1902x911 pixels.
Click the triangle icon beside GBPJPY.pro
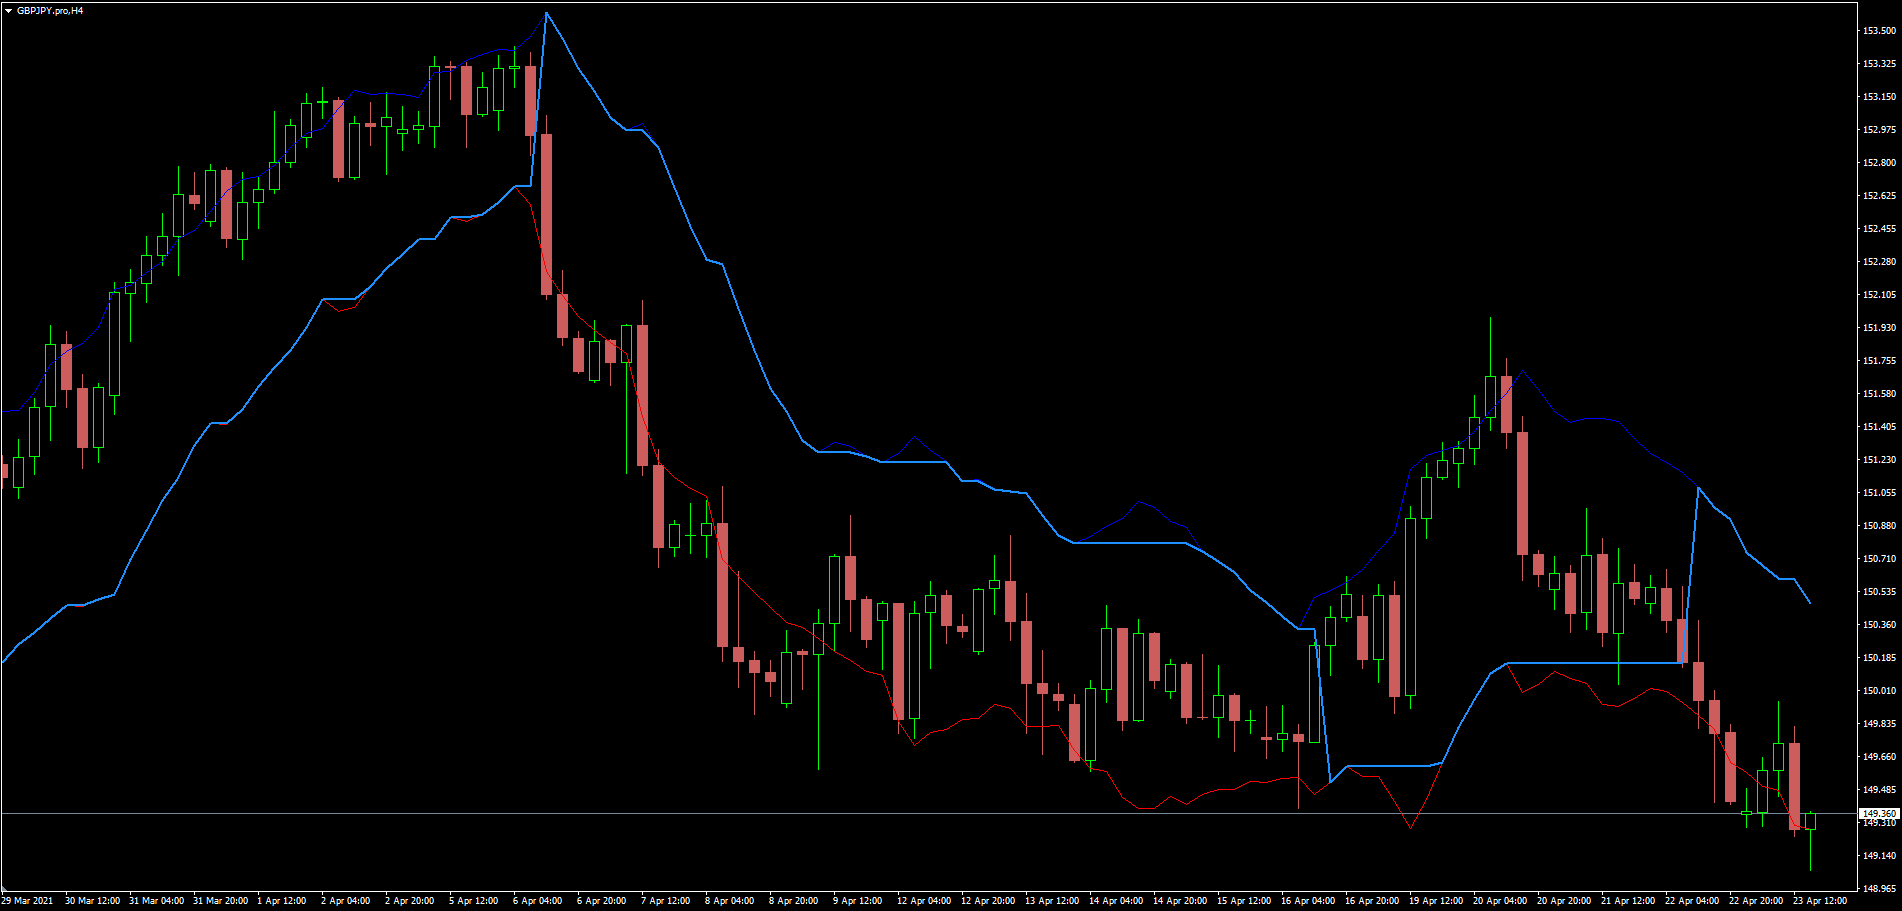[x=8, y=8]
